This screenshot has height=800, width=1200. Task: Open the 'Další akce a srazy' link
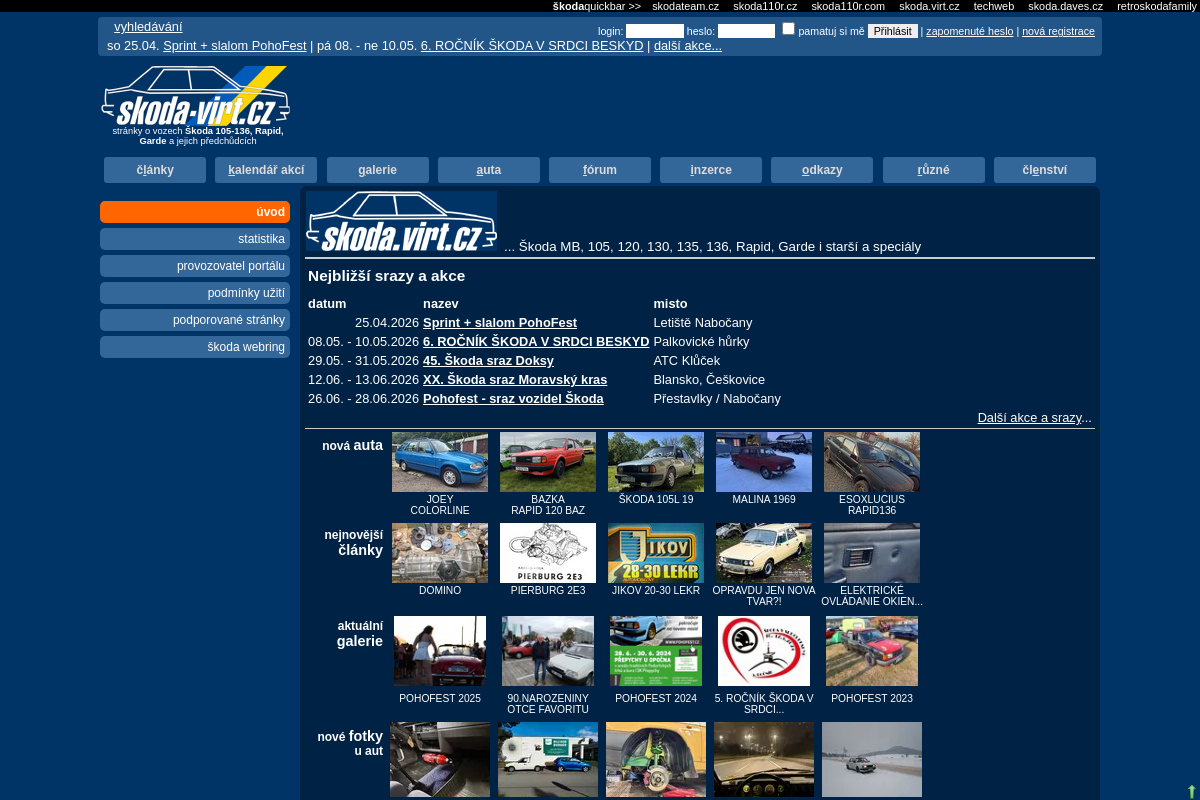1030,418
